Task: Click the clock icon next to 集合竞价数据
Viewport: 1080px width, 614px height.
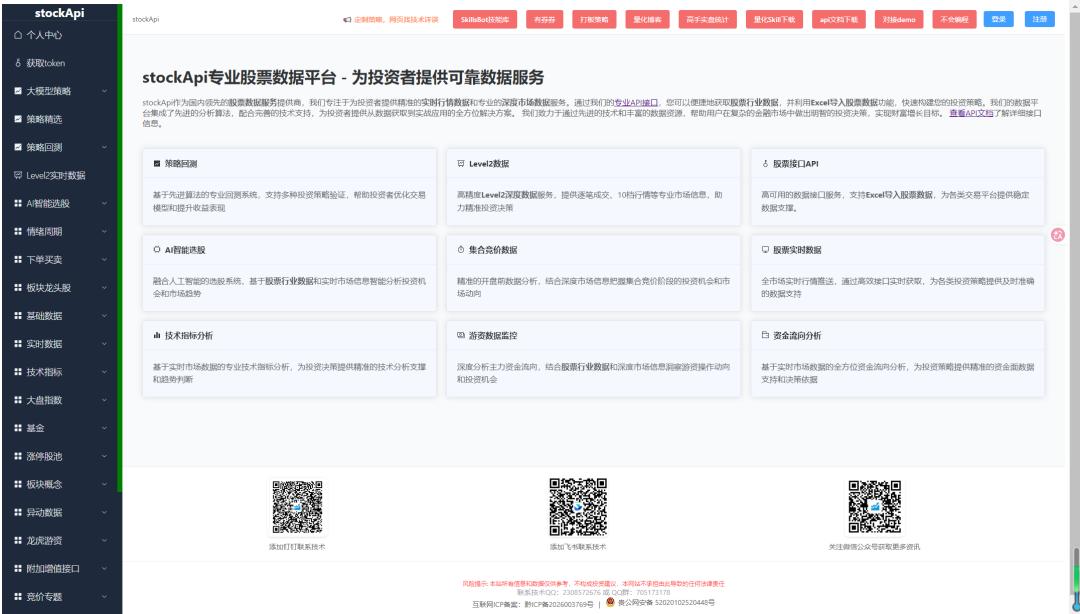Action: [x=460, y=249]
